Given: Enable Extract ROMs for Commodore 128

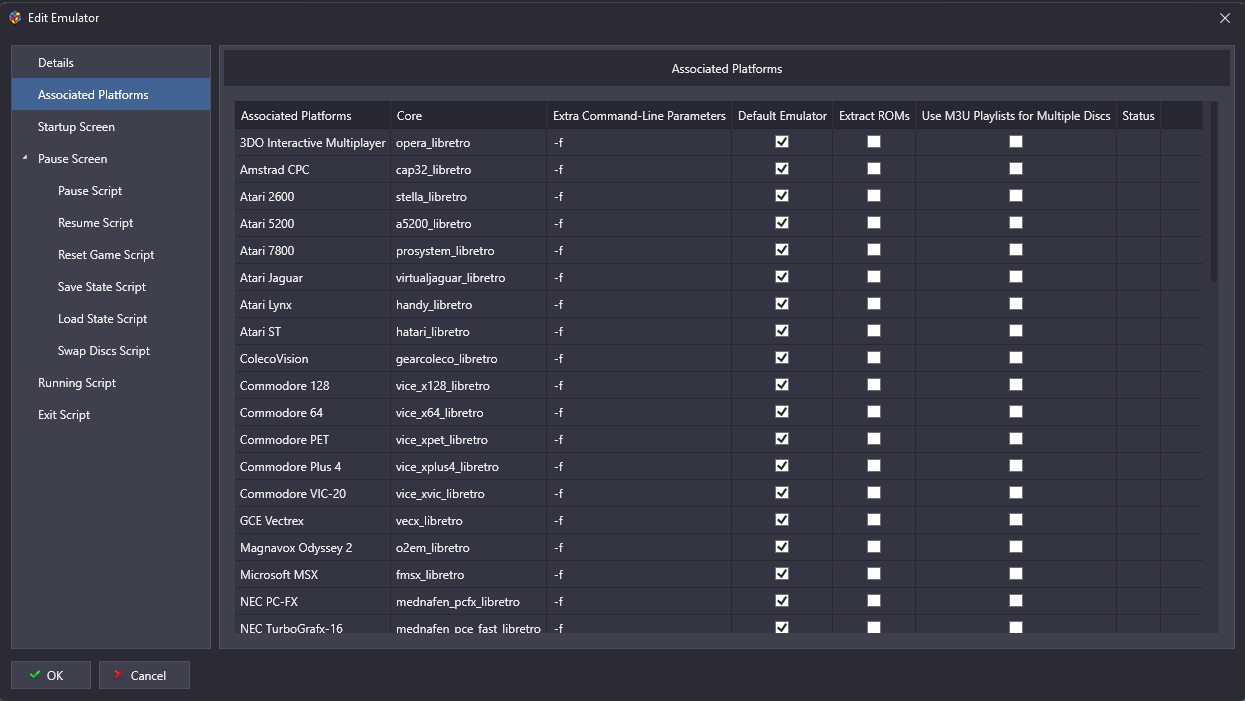Looking at the screenshot, I should pyautogui.click(x=874, y=385).
